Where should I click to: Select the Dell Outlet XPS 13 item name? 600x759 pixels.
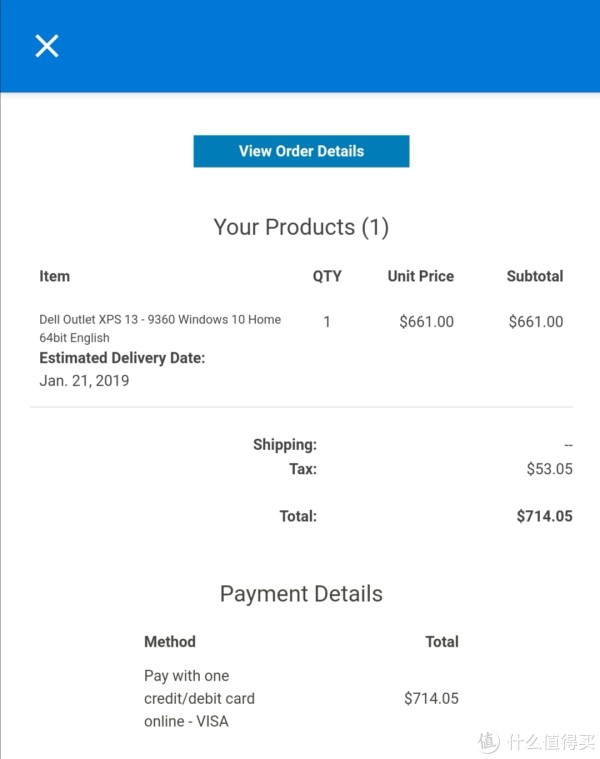click(160, 329)
